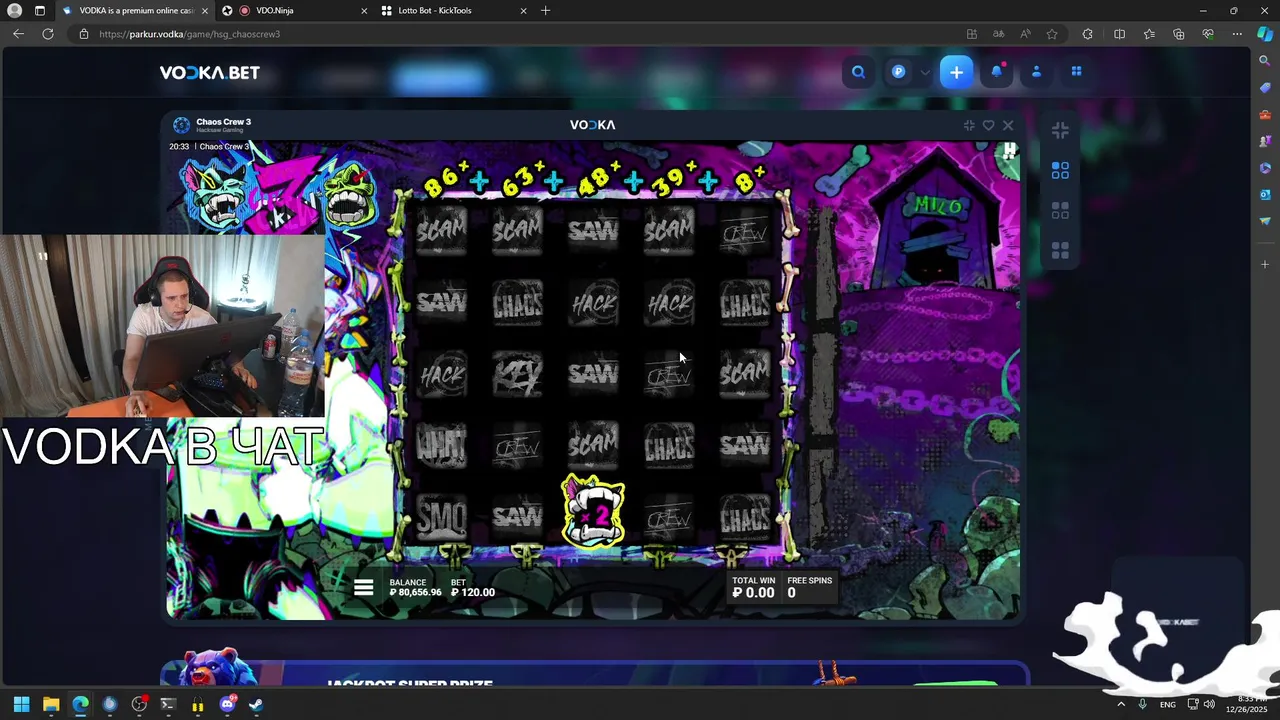Image resolution: width=1280 pixels, height=720 pixels.
Task: Open the user profile icon
Action: (x=1036, y=72)
